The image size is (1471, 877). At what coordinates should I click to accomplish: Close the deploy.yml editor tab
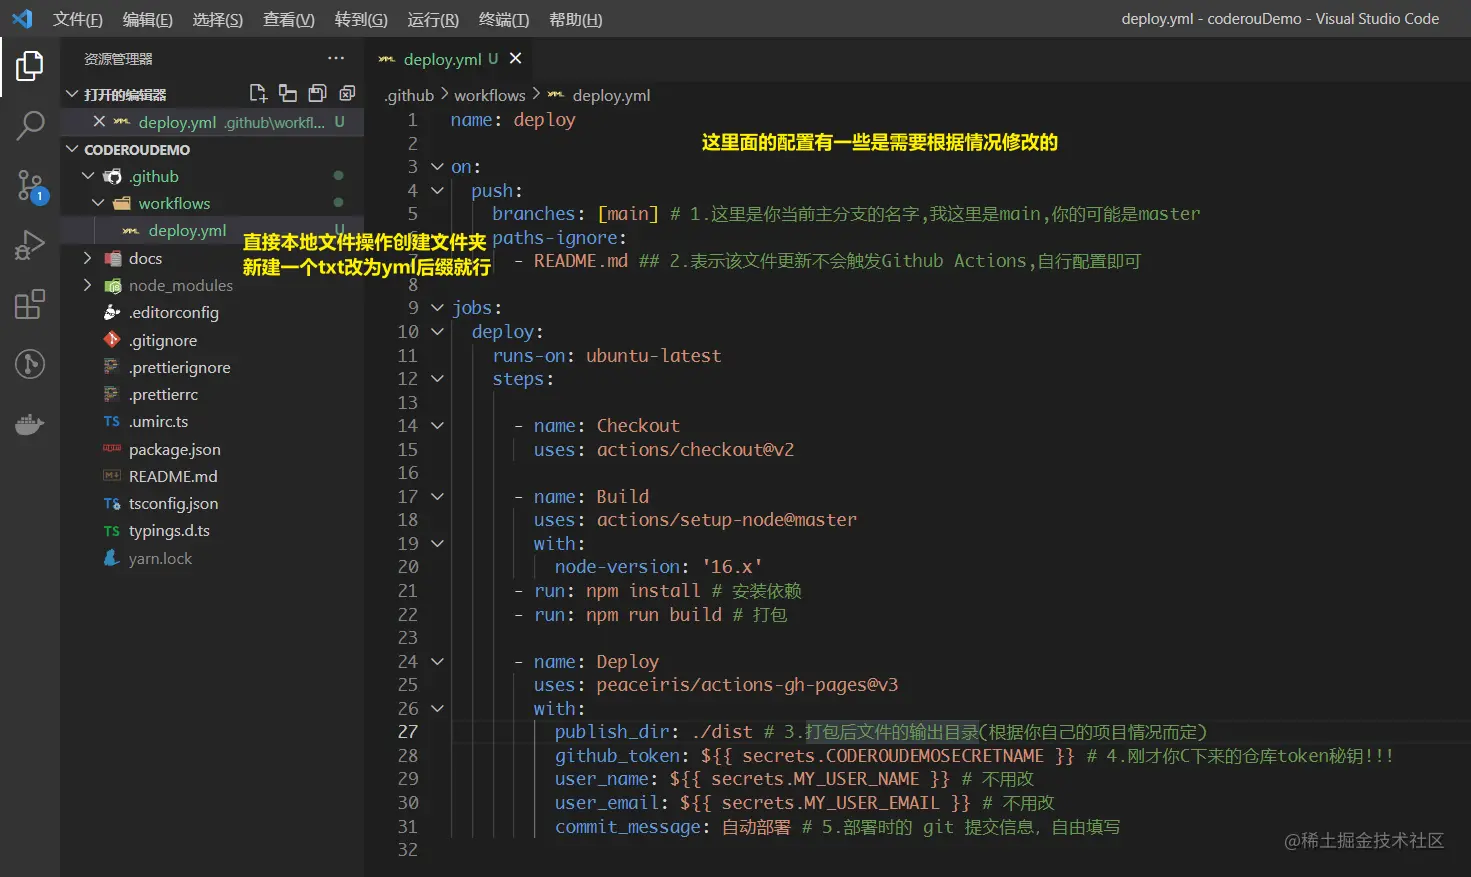(x=515, y=59)
